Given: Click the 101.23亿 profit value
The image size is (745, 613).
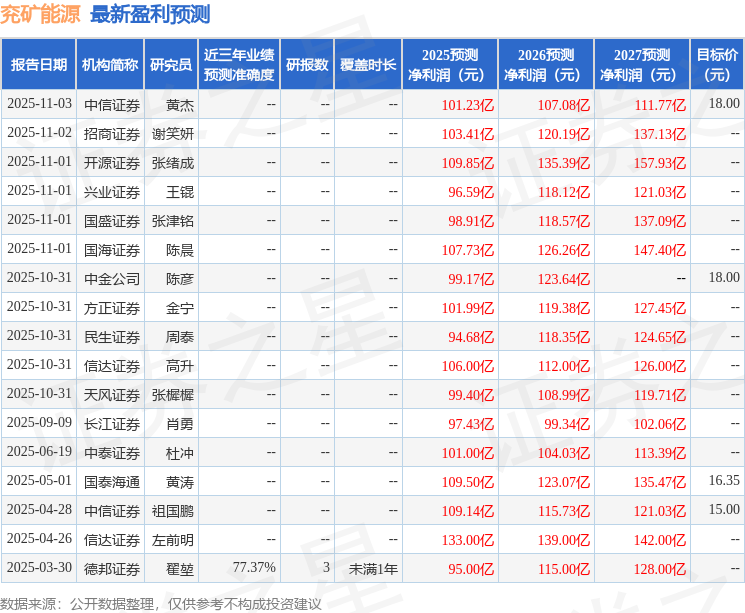Looking at the screenshot, I should point(468,105).
